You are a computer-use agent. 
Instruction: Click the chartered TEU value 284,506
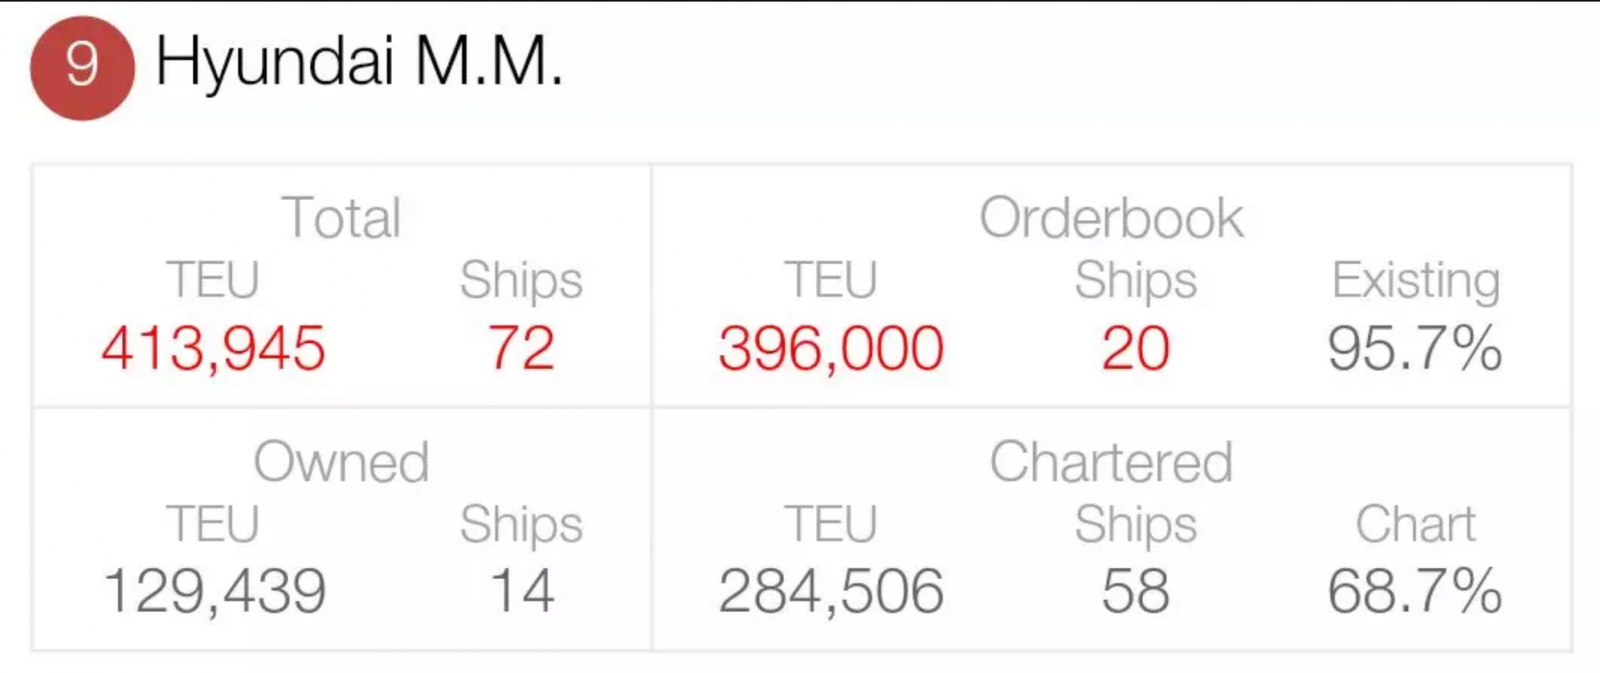[x=831, y=591]
